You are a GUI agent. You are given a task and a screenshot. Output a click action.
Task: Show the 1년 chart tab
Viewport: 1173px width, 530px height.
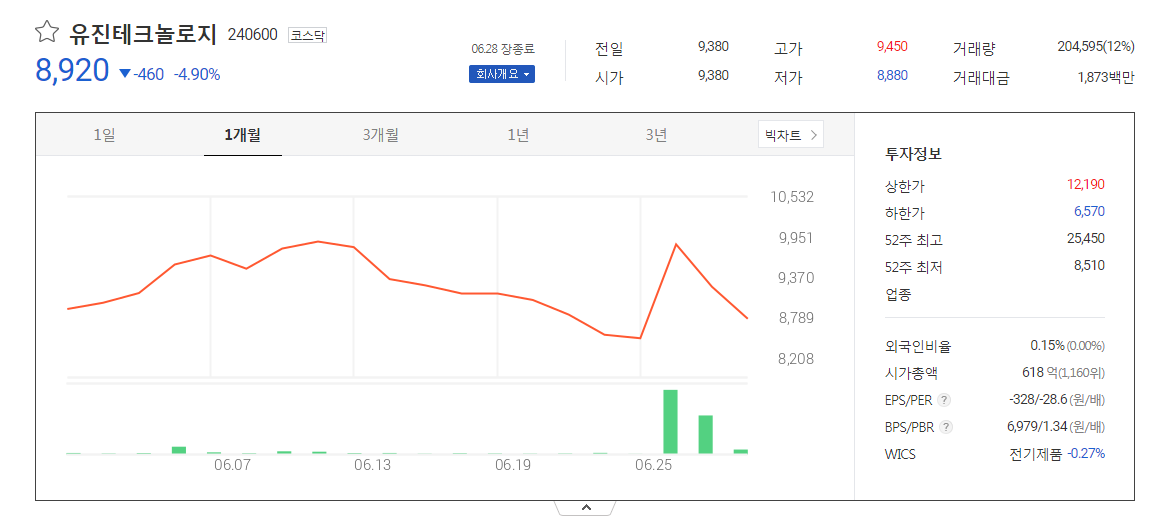518,135
